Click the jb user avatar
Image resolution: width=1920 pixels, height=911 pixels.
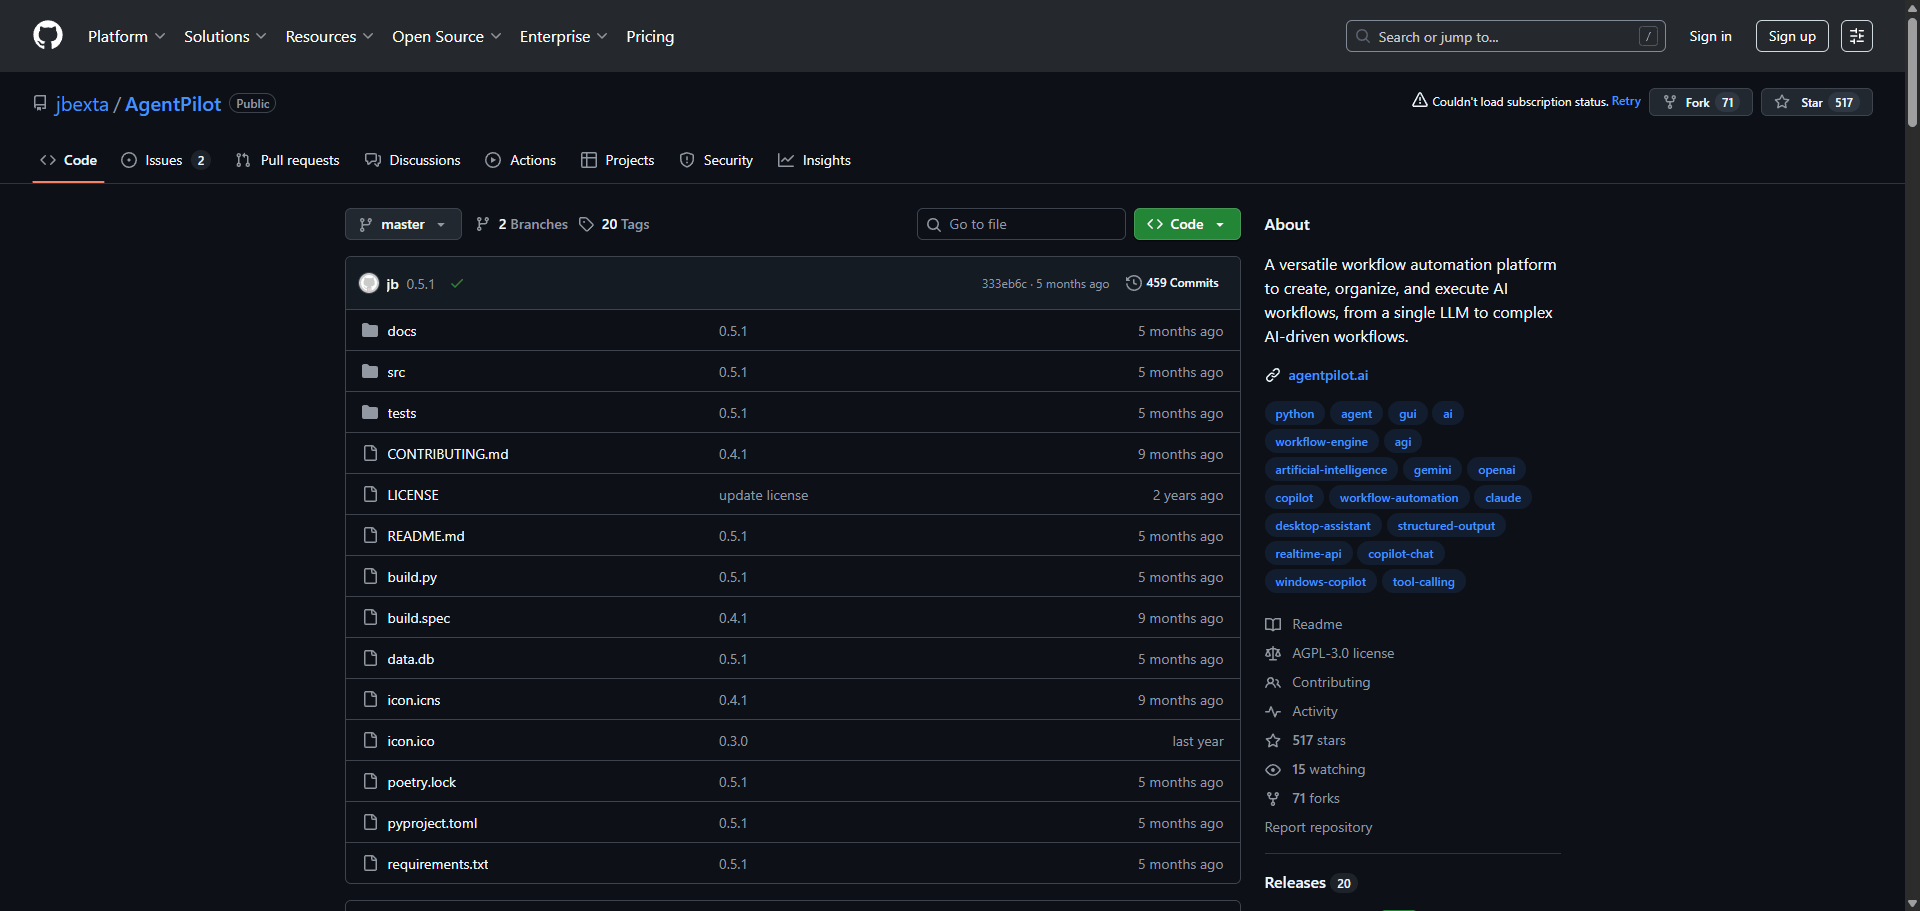pos(369,284)
